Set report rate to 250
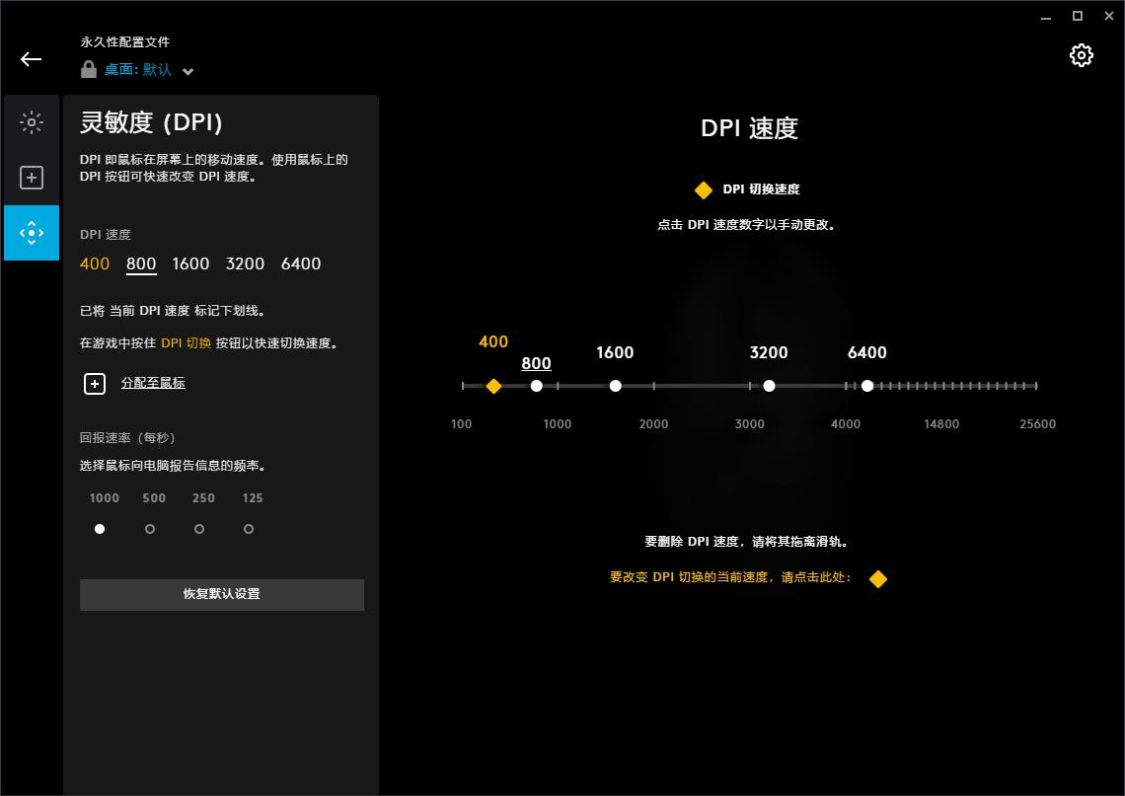Screen dimensions: 1125x796 point(199,529)
